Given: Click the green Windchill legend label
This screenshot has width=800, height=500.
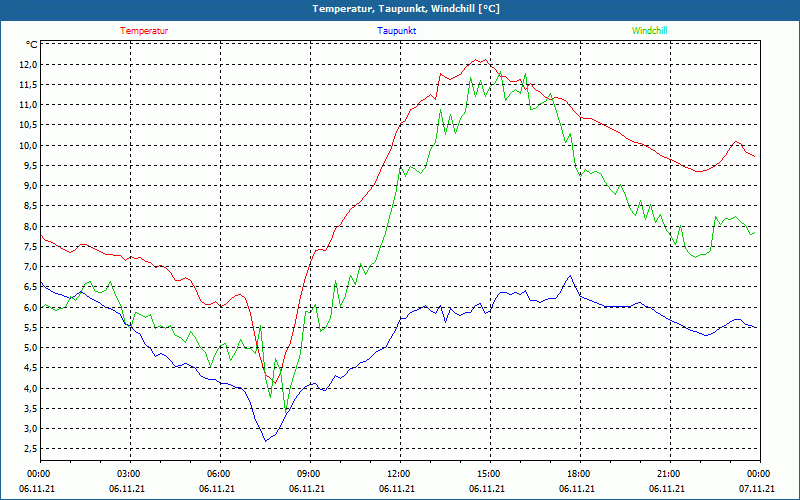Looking at the screenshot, I should pyautogui.click(x=649, y=31).
